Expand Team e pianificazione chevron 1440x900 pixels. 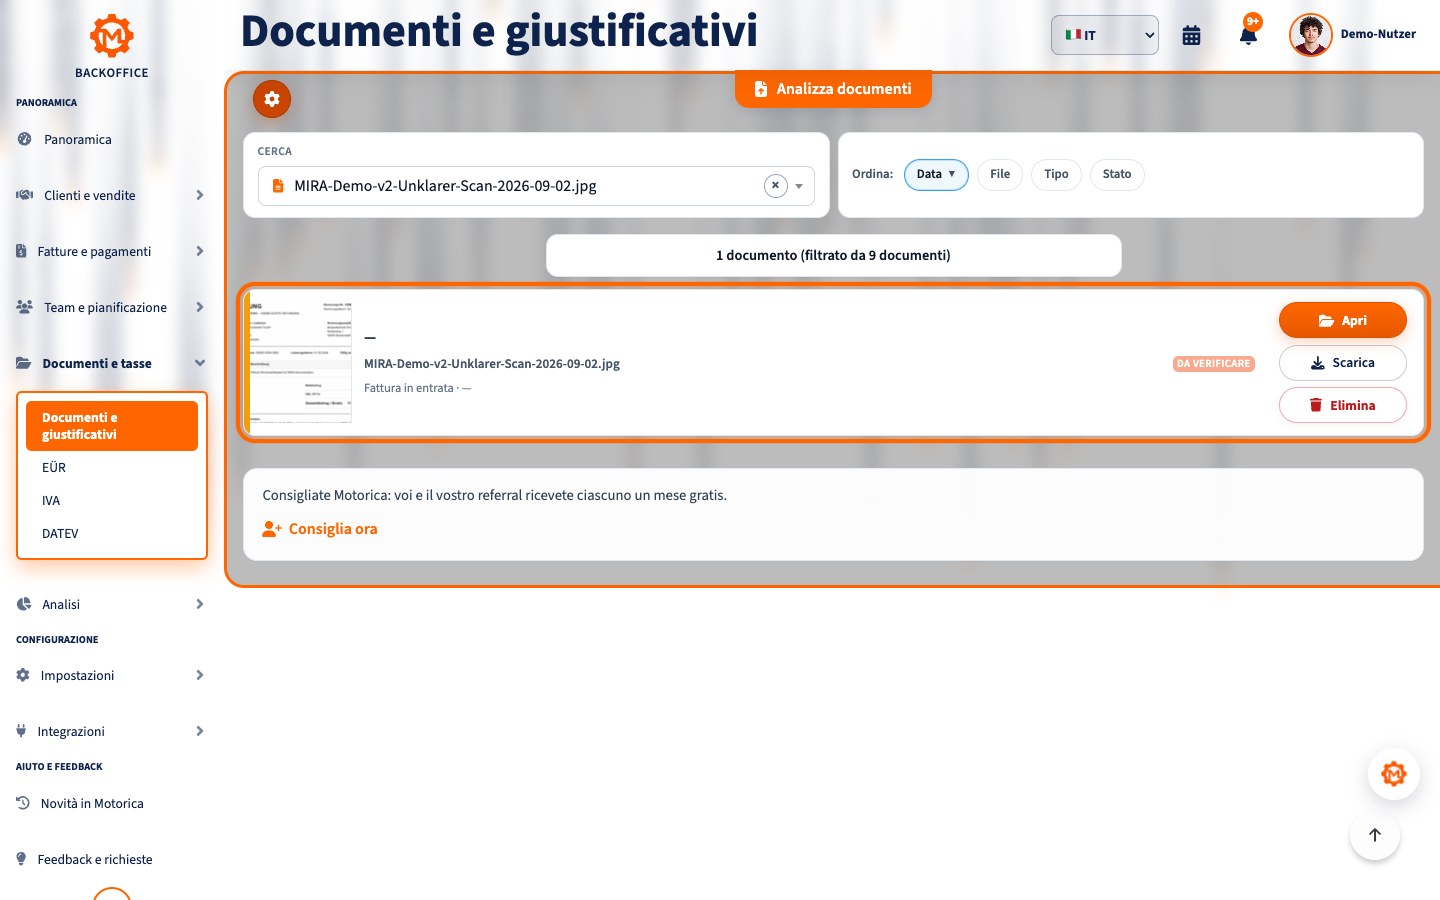(200, 307)
